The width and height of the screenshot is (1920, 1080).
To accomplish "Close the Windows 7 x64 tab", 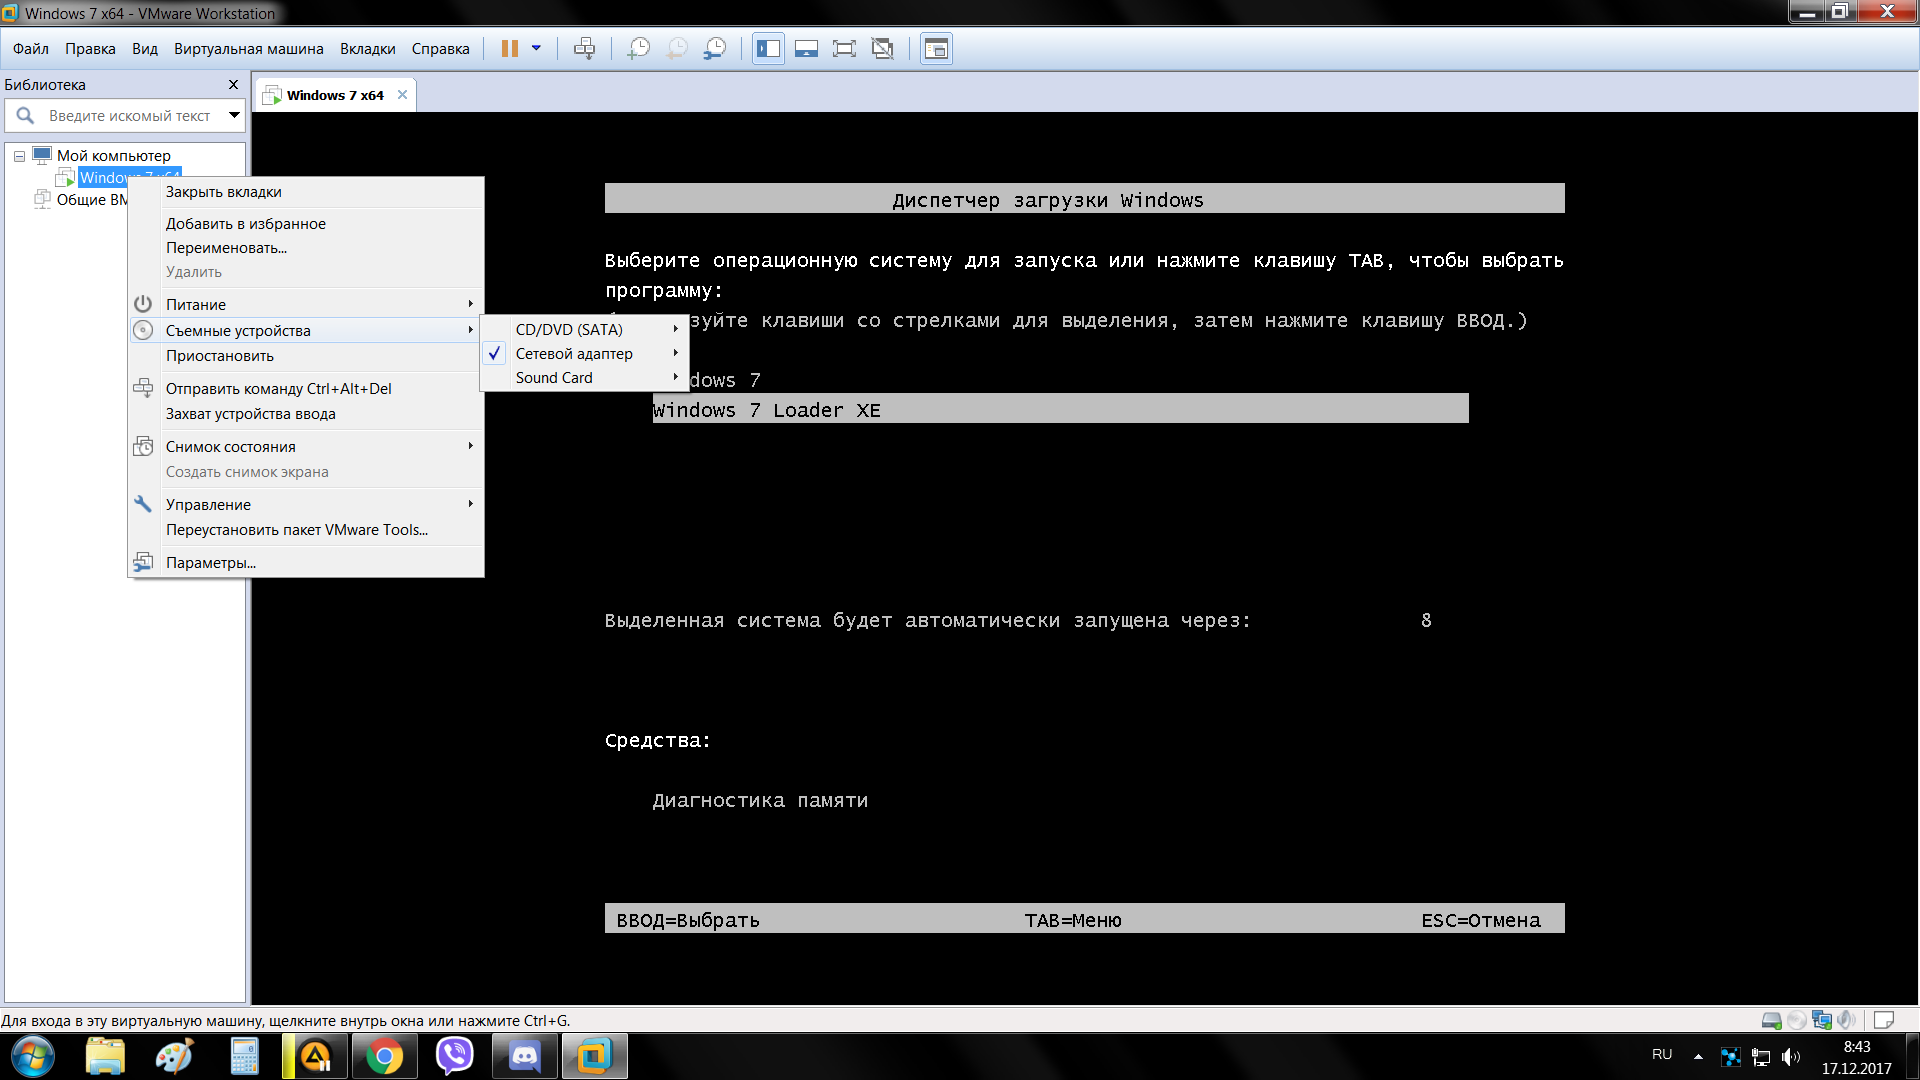I will (x=402, y=95).
